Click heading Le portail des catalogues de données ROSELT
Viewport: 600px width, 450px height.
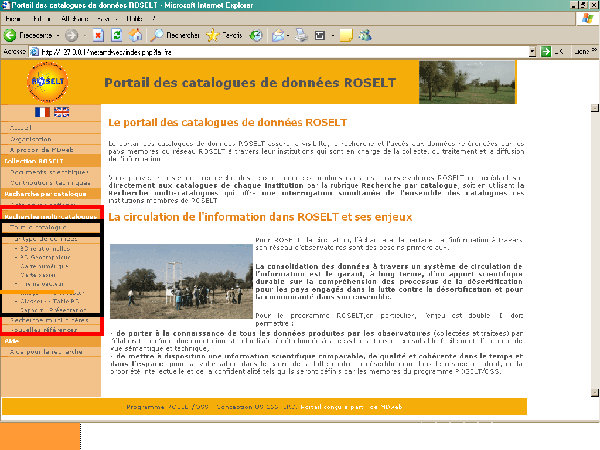[x=227, y=122]
